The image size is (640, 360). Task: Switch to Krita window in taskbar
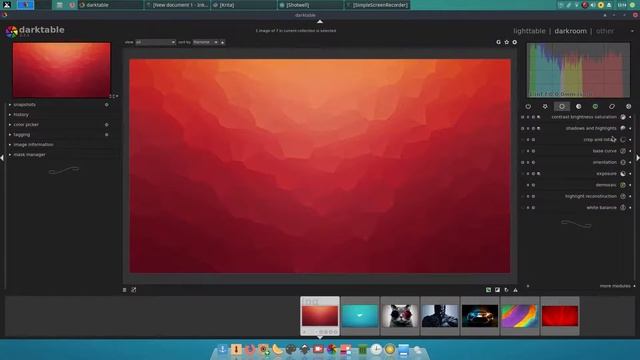pos(243,5)
